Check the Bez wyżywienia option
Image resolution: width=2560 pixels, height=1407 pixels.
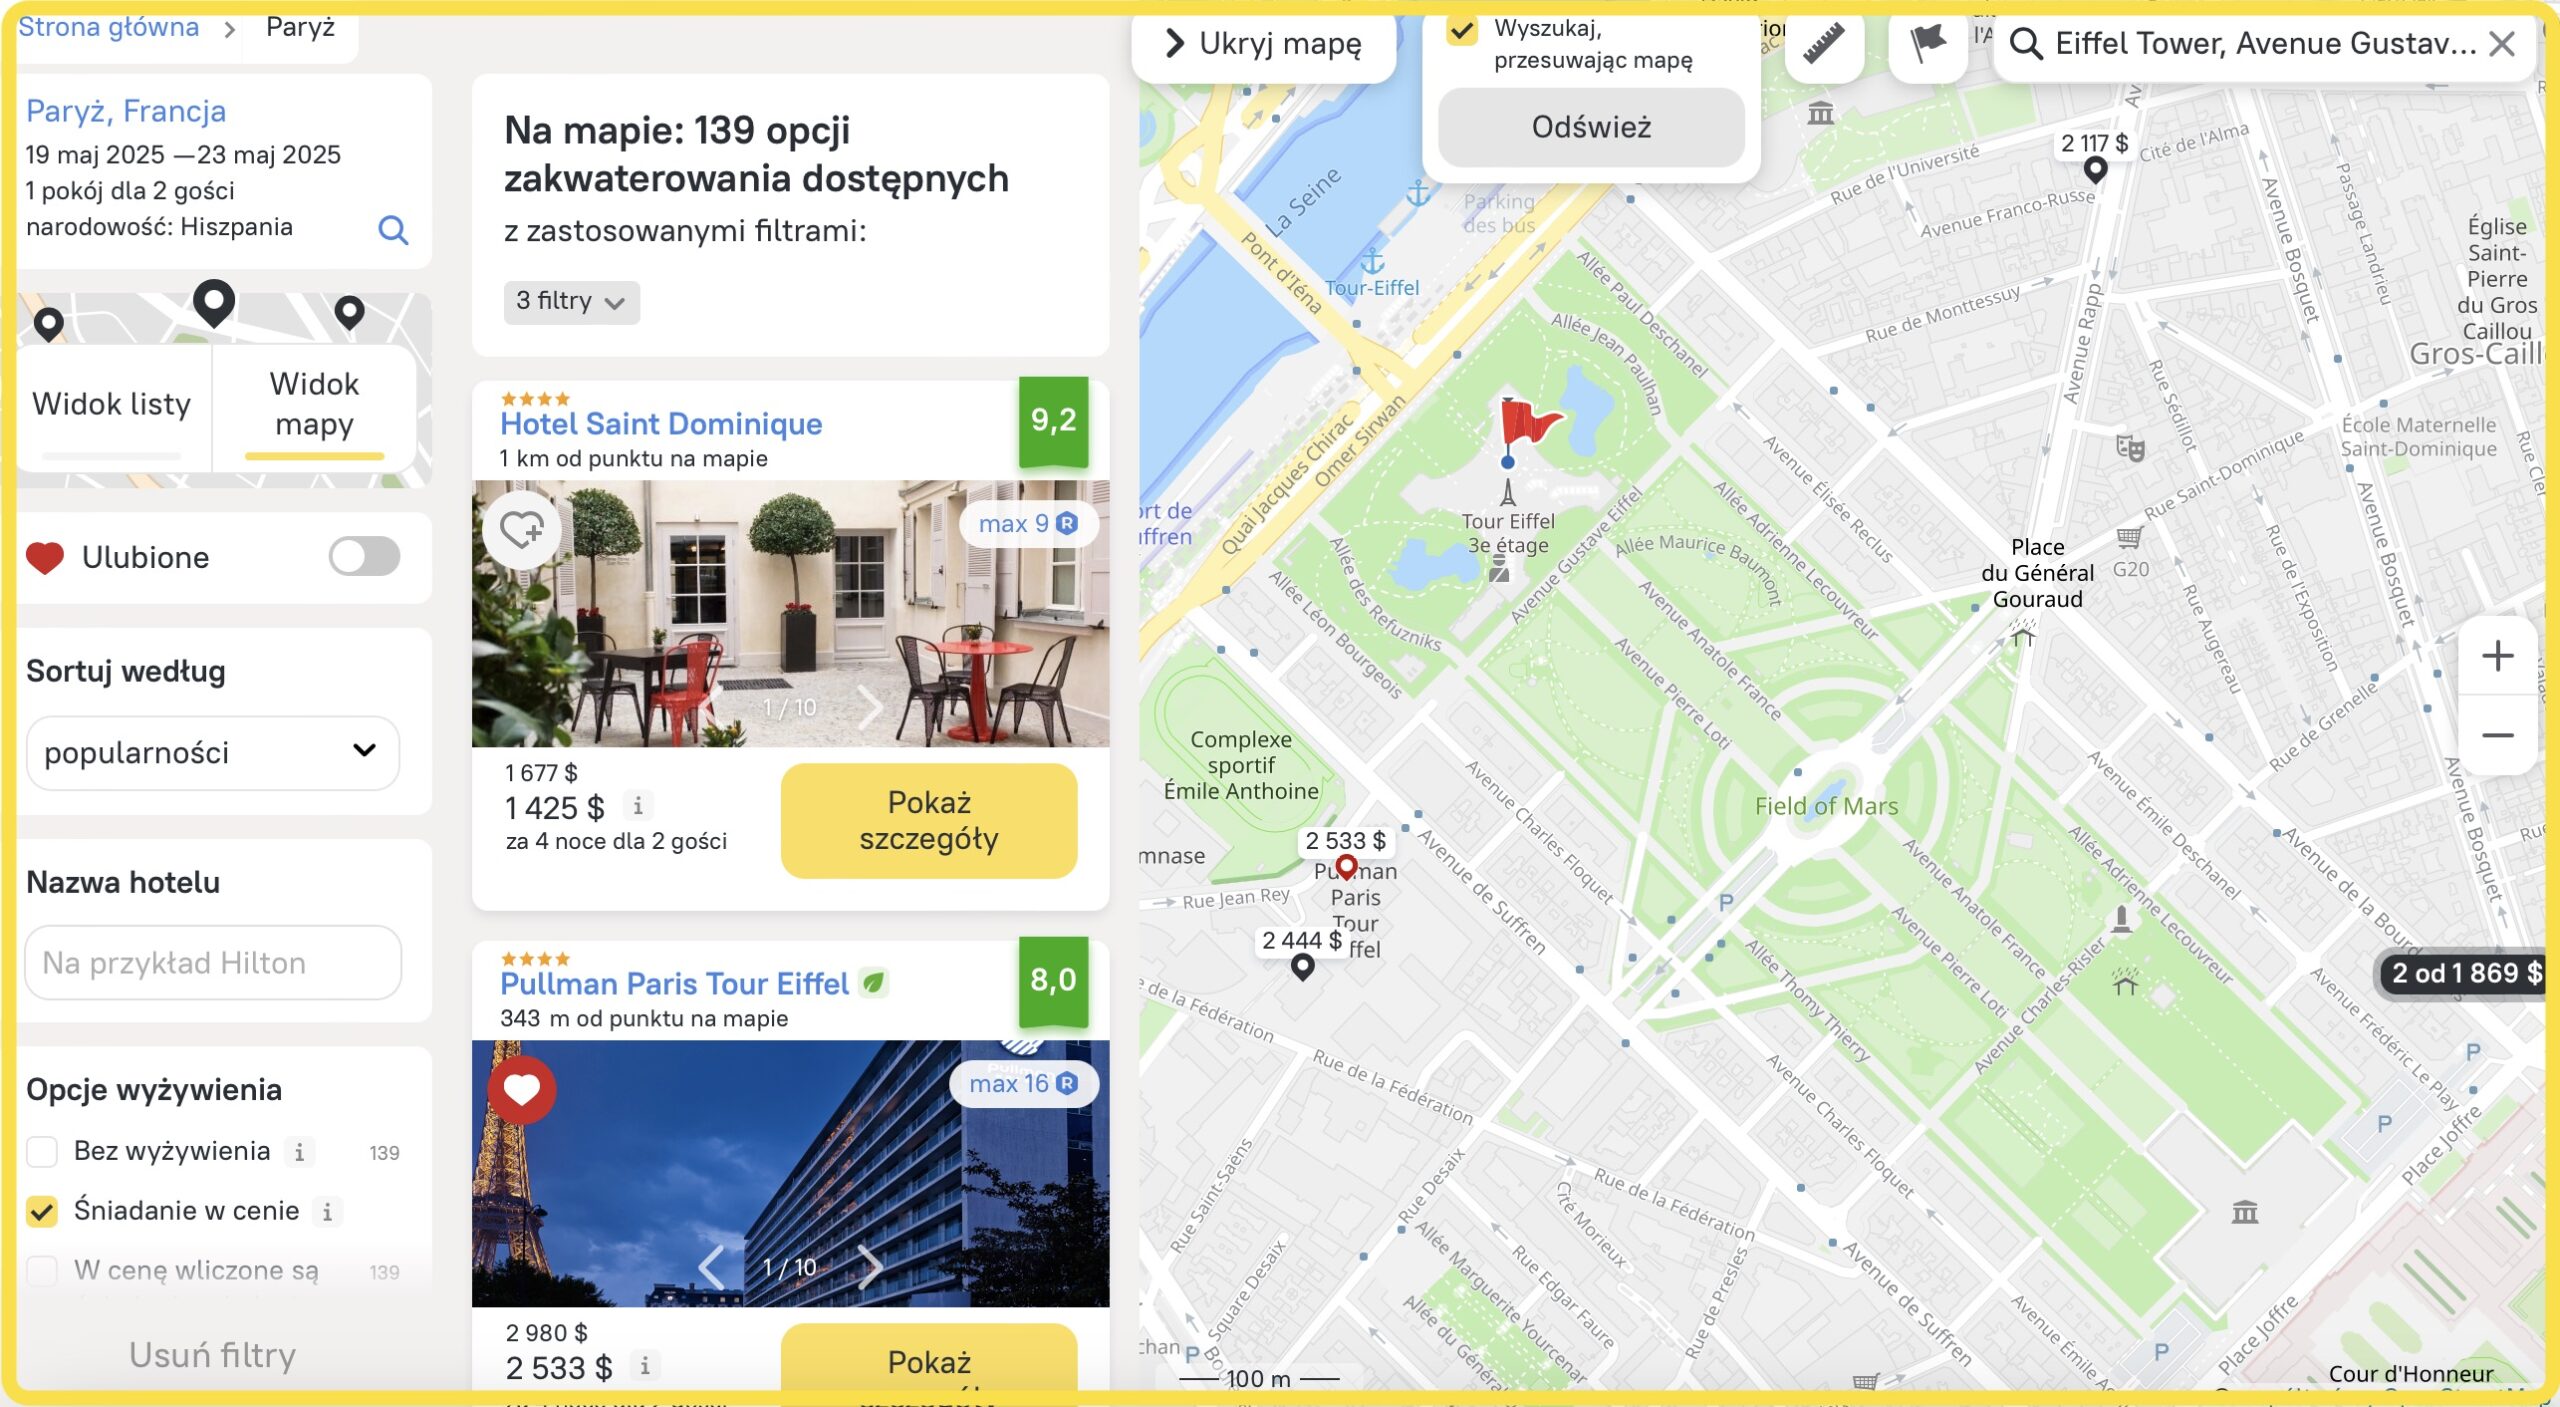[42, 1151]
